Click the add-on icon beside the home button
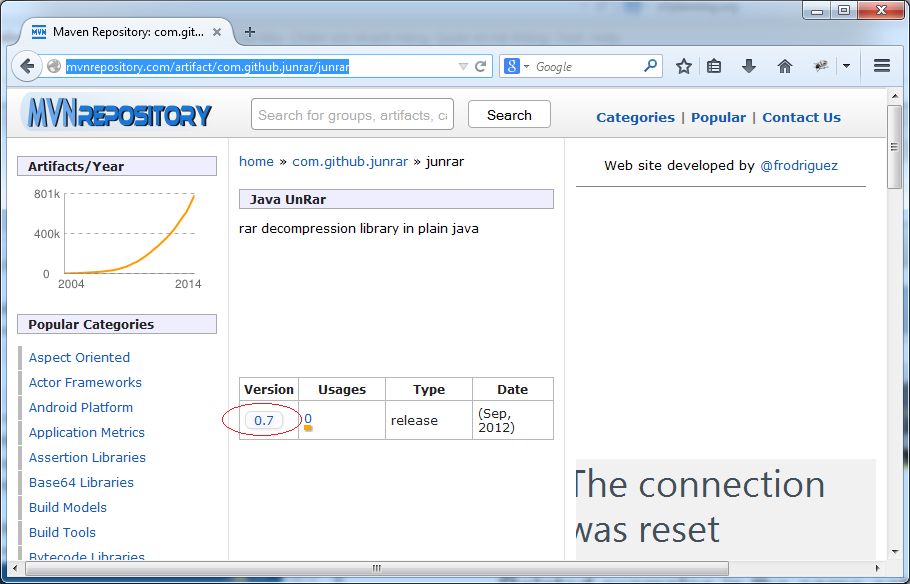 pyautogui.click(x=821, y=66)
